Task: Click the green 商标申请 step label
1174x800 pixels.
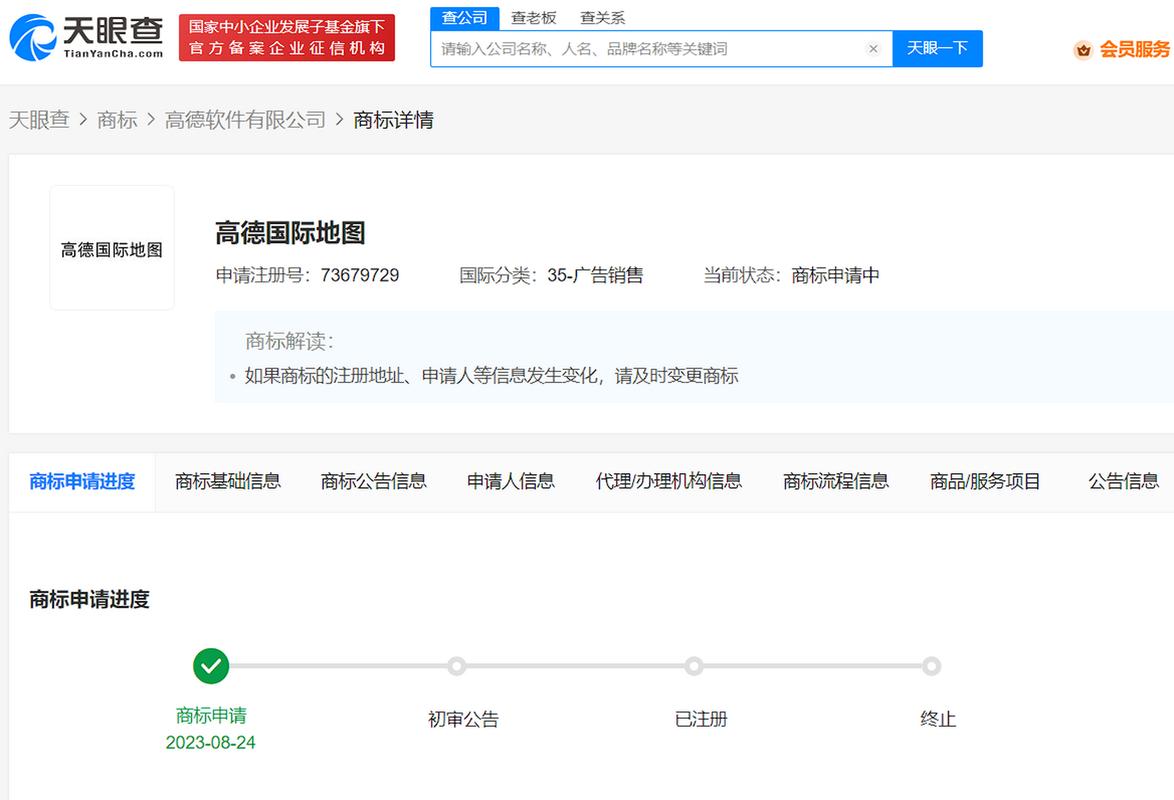Action: [211, 715]
